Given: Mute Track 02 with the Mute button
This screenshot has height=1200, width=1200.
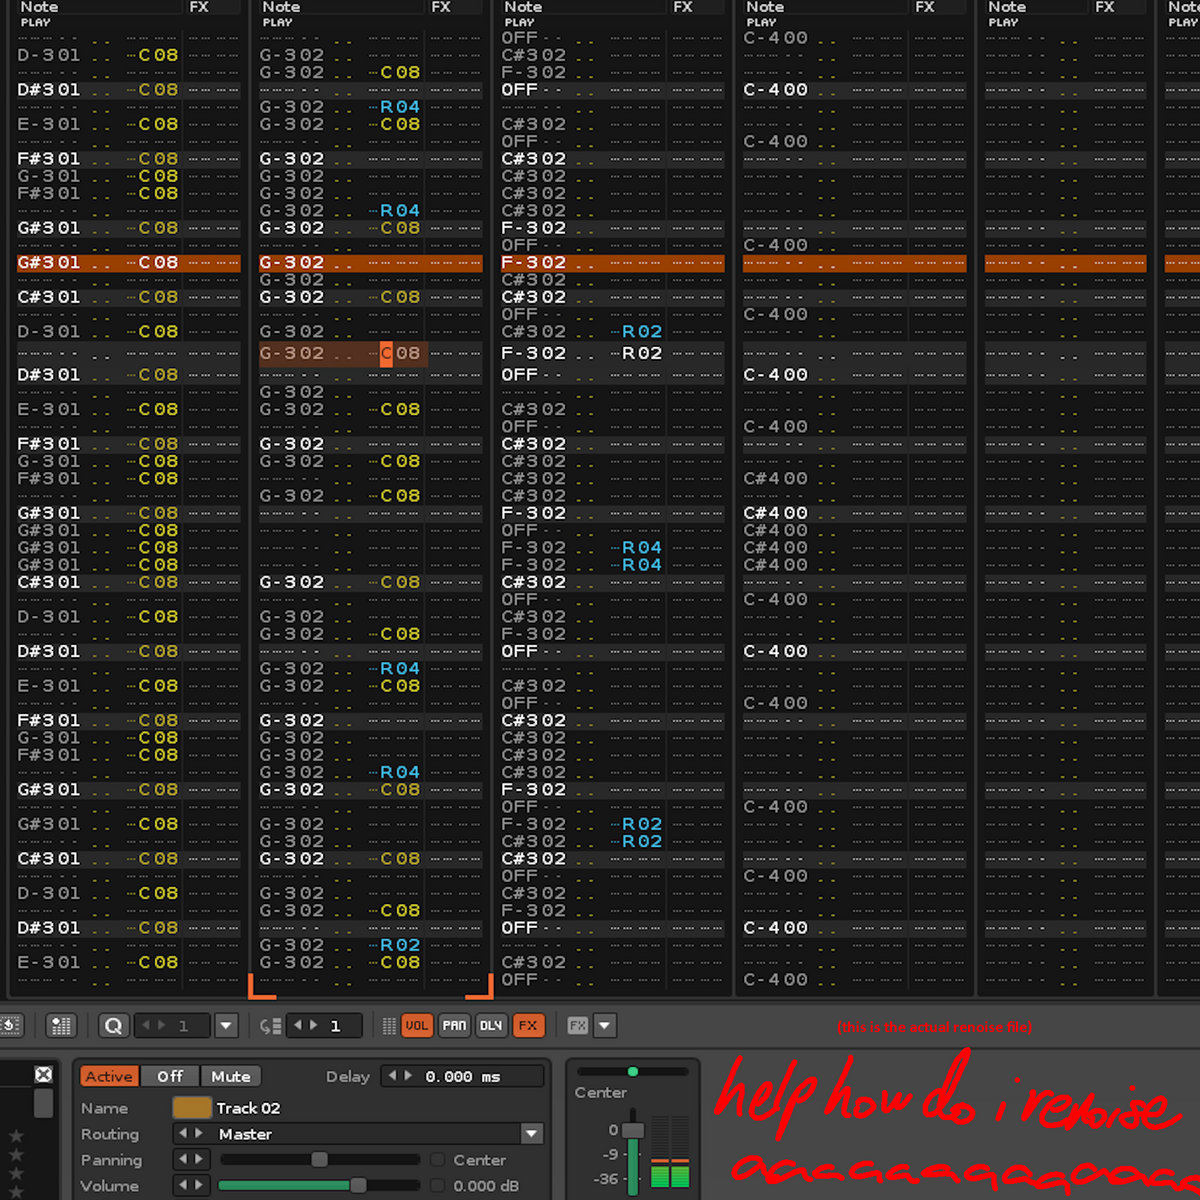Looking at the screenshot, I should tap(230, 1076).
